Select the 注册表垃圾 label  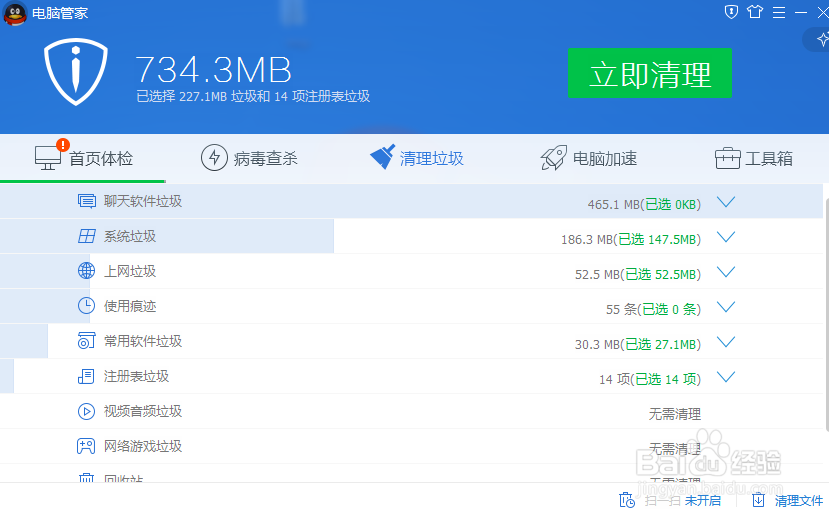point(136,376)
